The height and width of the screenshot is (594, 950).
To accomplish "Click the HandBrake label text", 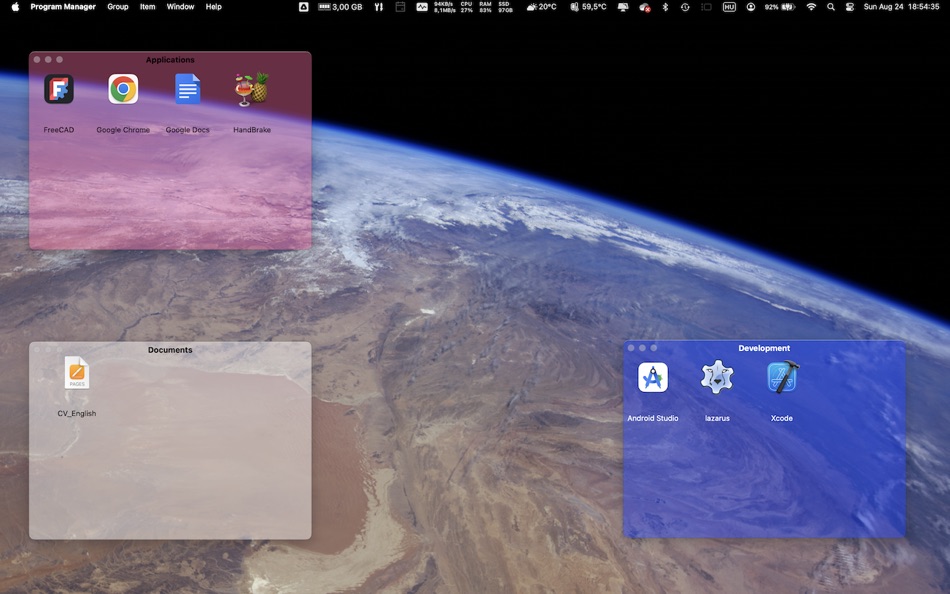I will (252, 130).
